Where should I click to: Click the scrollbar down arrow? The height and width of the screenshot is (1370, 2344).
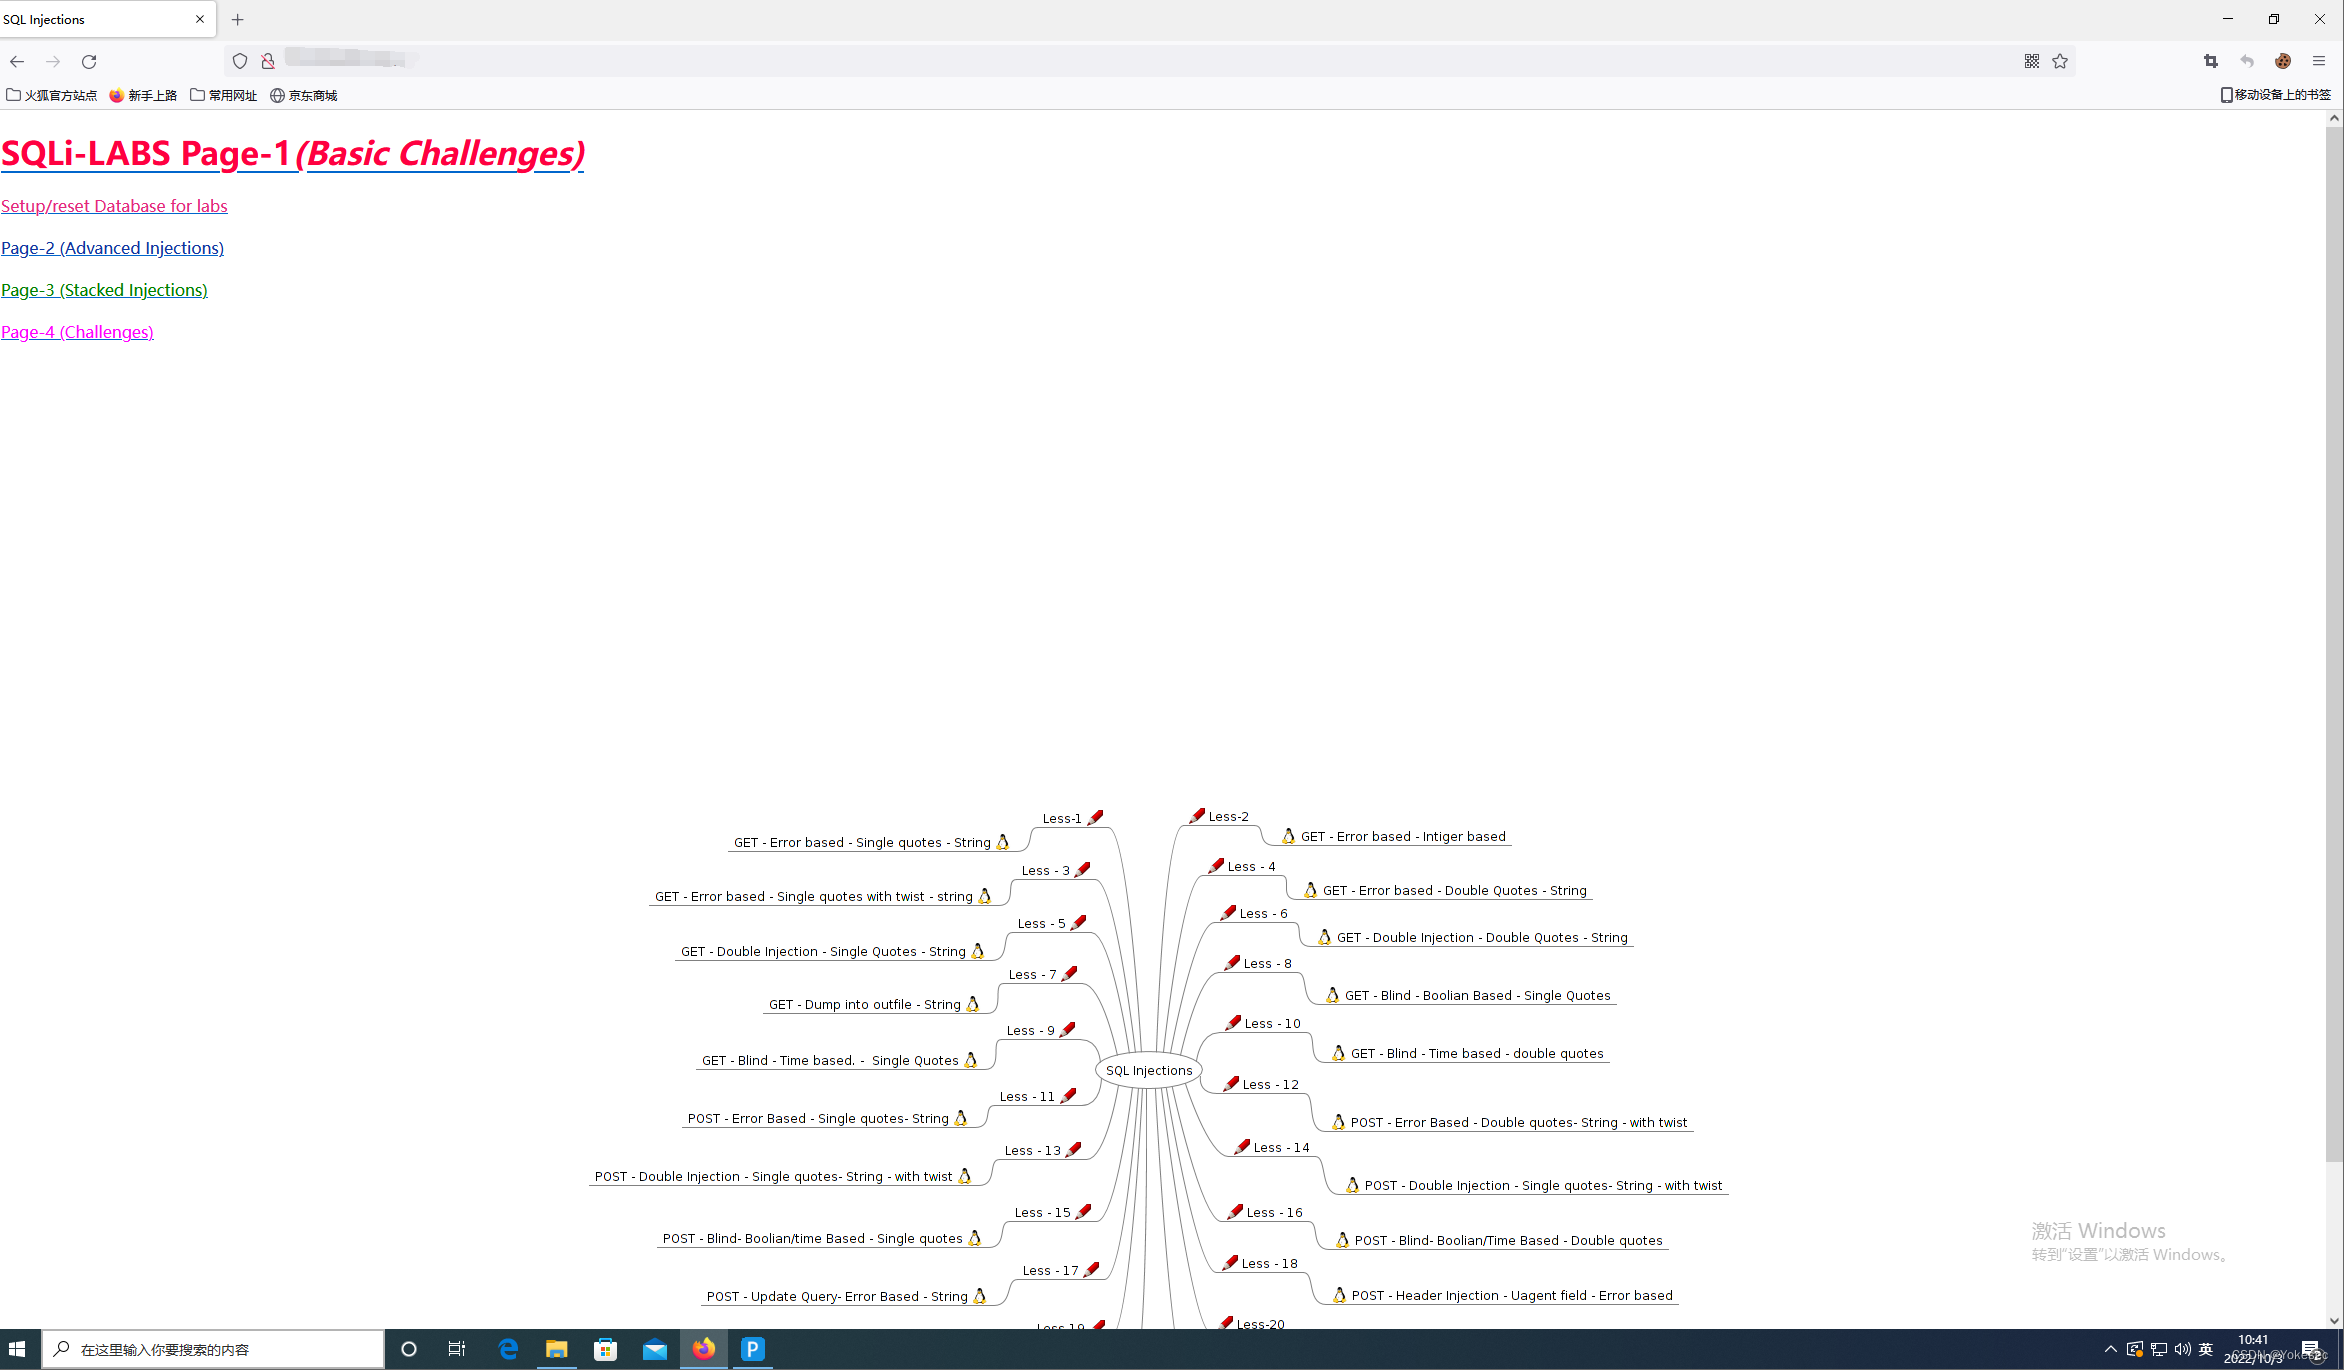point(2335,1320)
